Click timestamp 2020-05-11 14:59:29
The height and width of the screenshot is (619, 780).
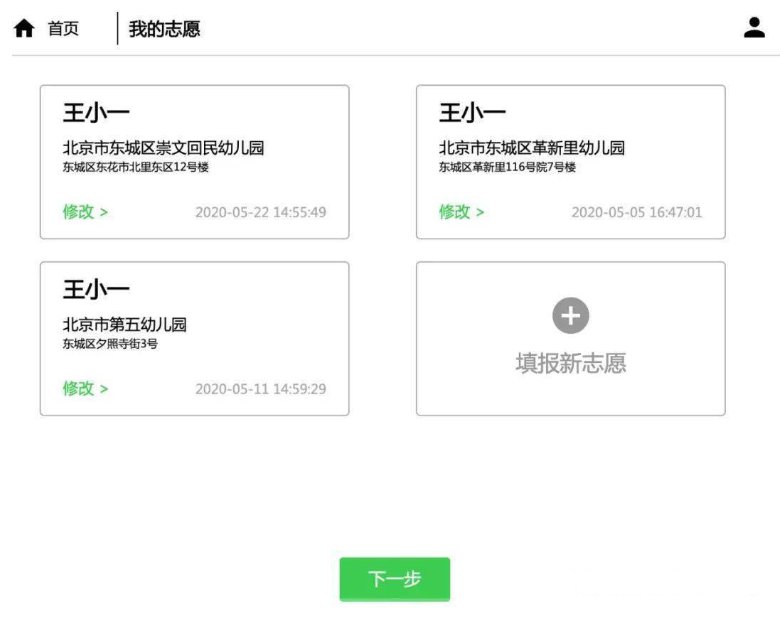[x=261, y=389]
